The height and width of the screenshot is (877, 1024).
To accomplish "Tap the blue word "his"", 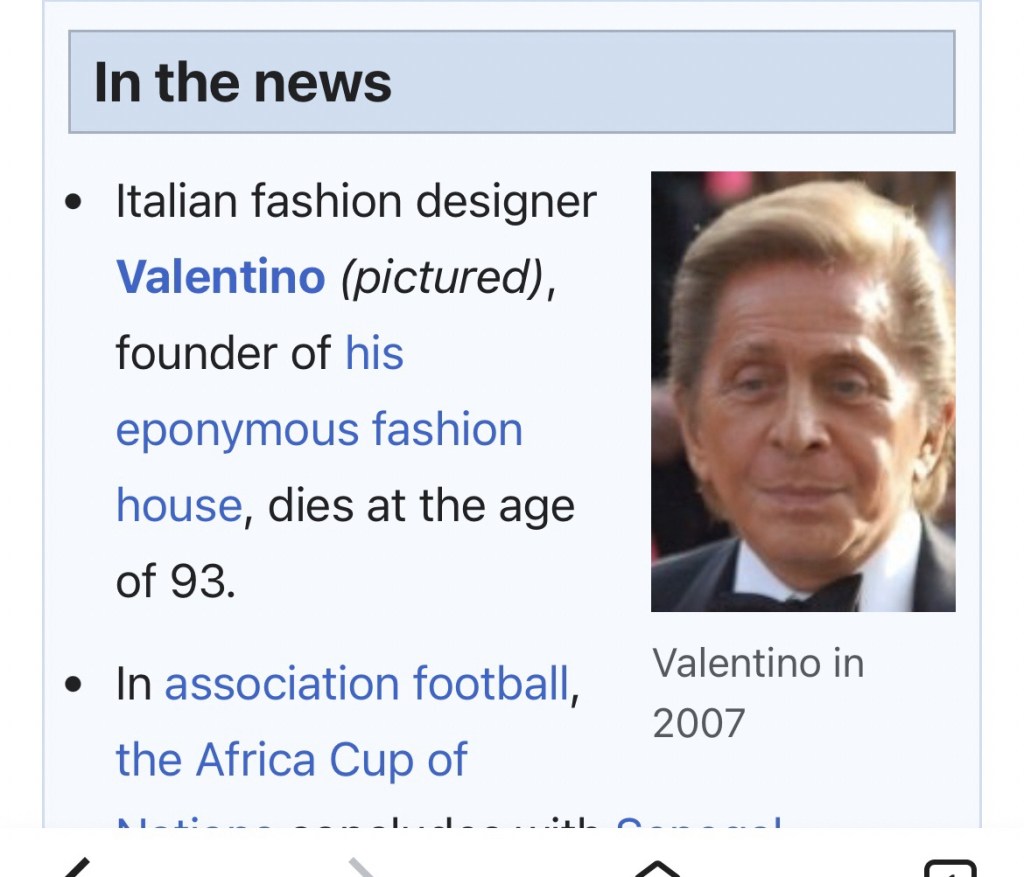I will [x=374, y=353].
